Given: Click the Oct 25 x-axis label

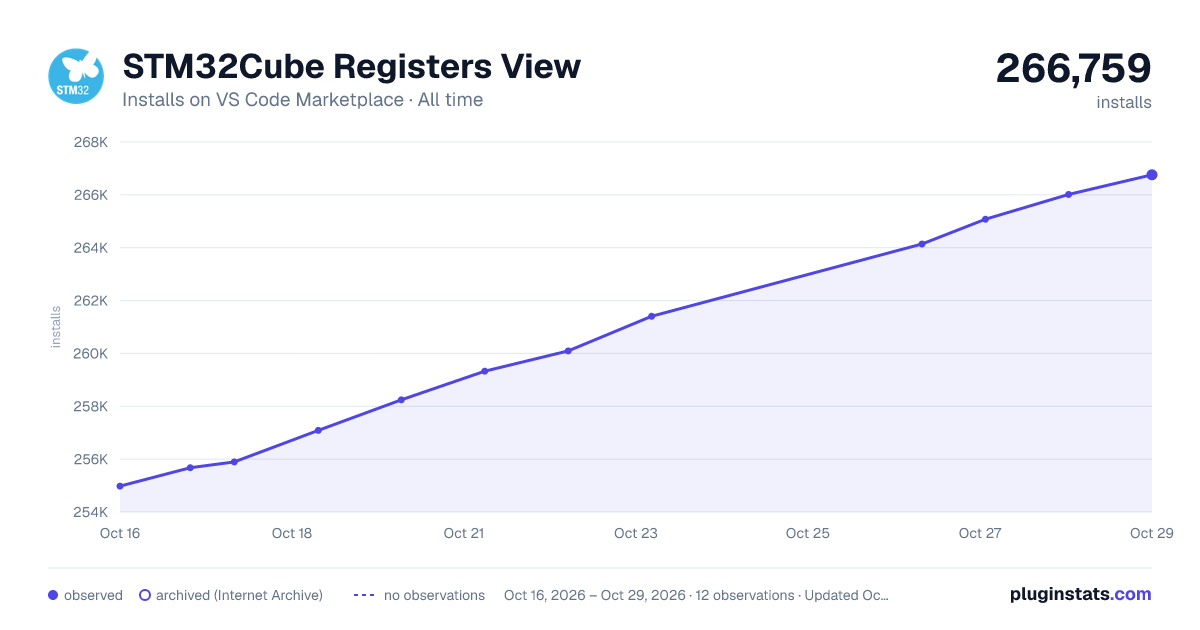Looking at the screenshot, I should [x=808, y=533].
